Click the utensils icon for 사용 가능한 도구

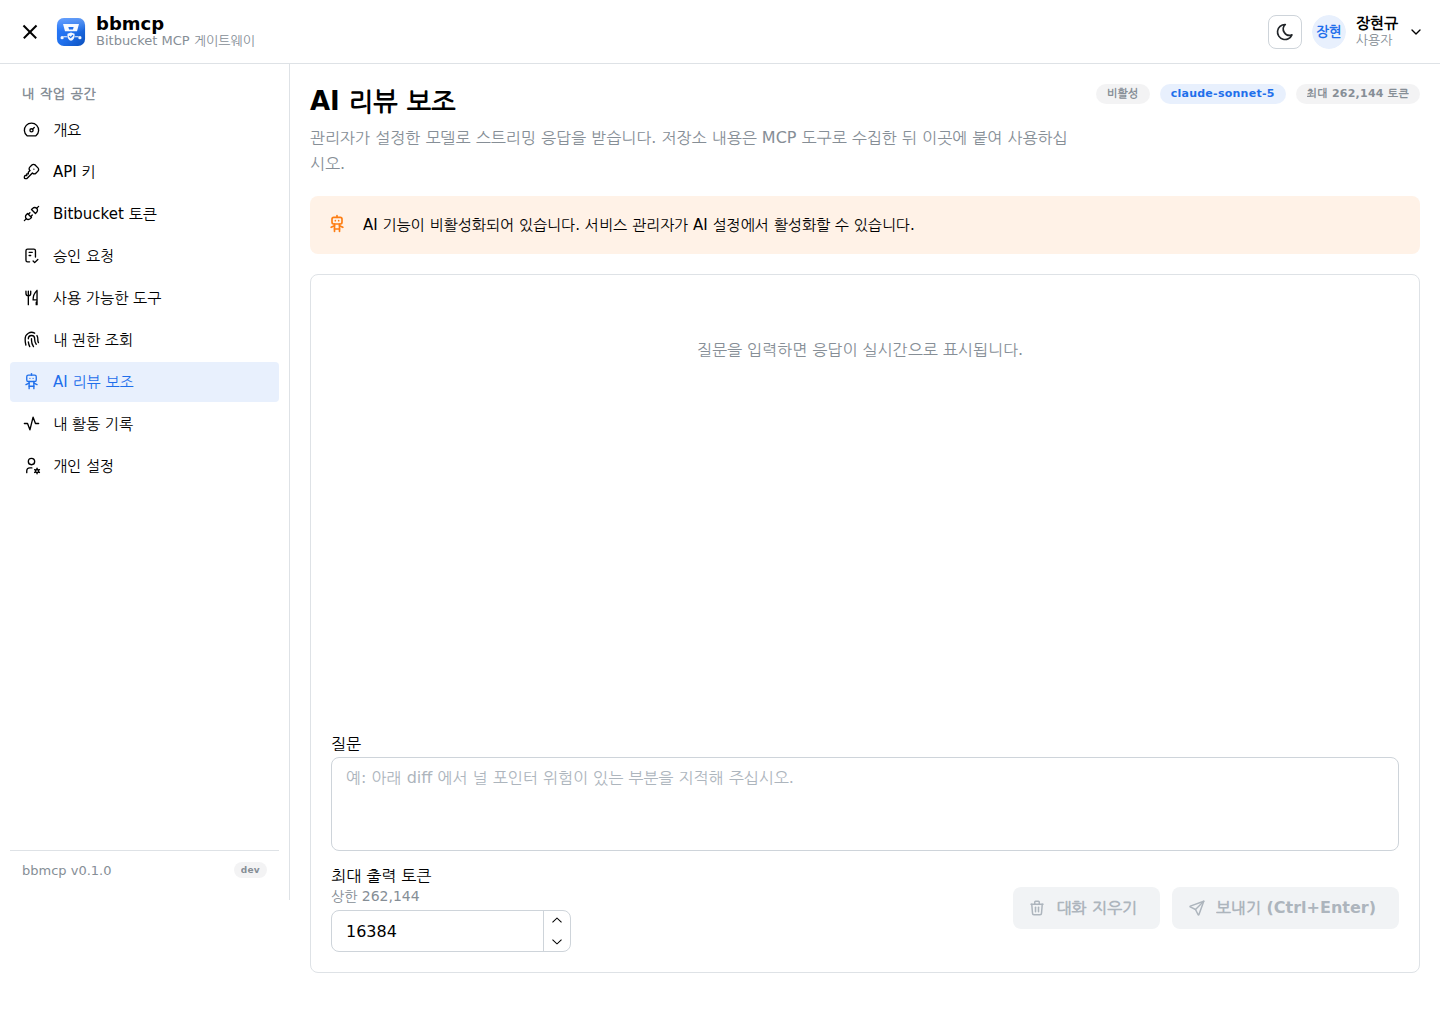pos(32,298)
